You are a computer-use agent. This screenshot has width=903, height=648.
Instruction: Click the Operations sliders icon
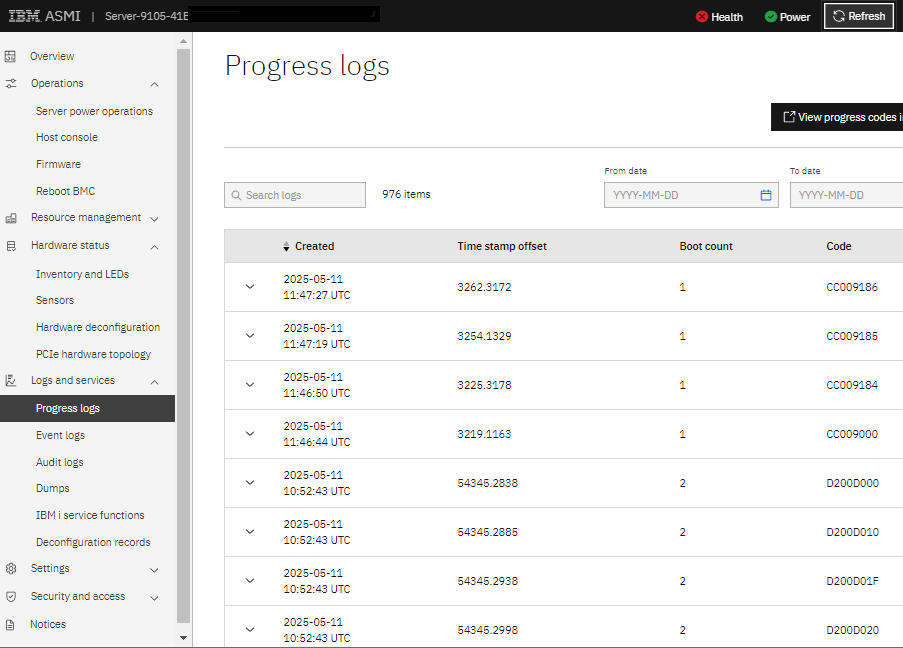point(11,84)
